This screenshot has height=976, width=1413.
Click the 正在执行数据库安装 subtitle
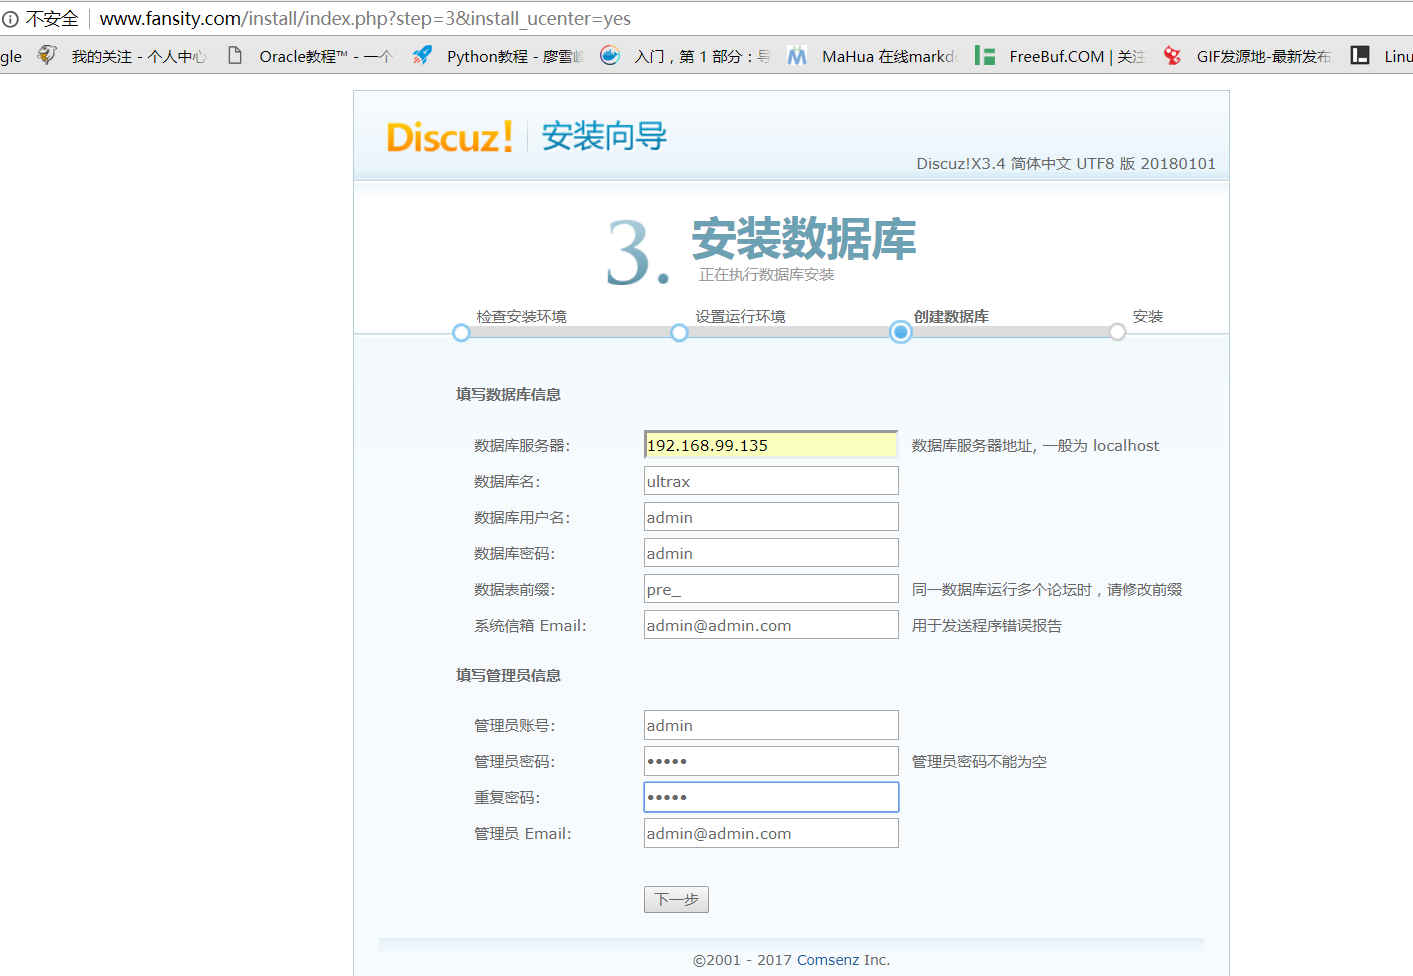click(766, 274)
